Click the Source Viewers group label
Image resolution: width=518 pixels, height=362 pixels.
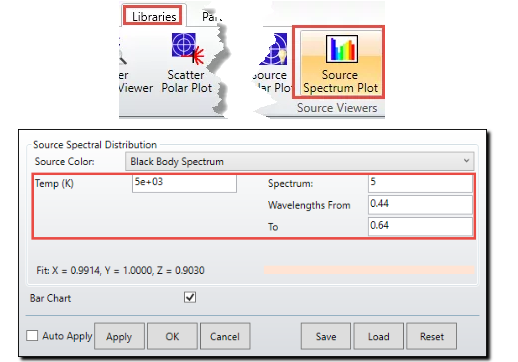point(337,108)
